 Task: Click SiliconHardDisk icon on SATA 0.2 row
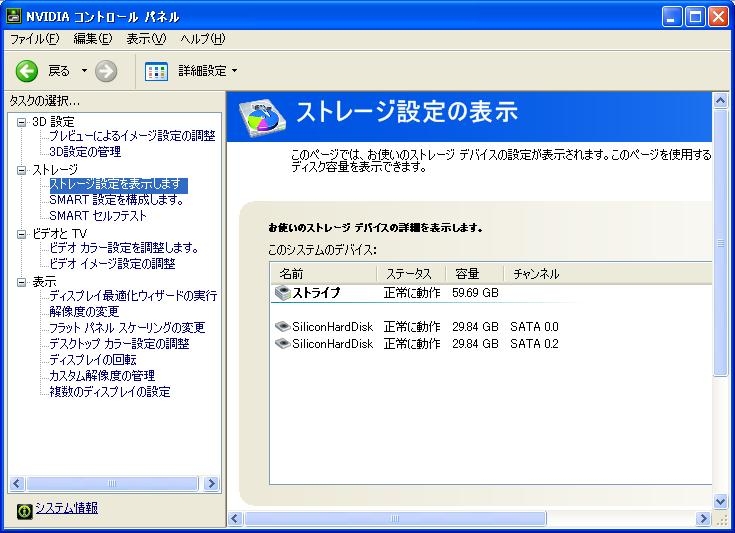click(x=282, y=344)
